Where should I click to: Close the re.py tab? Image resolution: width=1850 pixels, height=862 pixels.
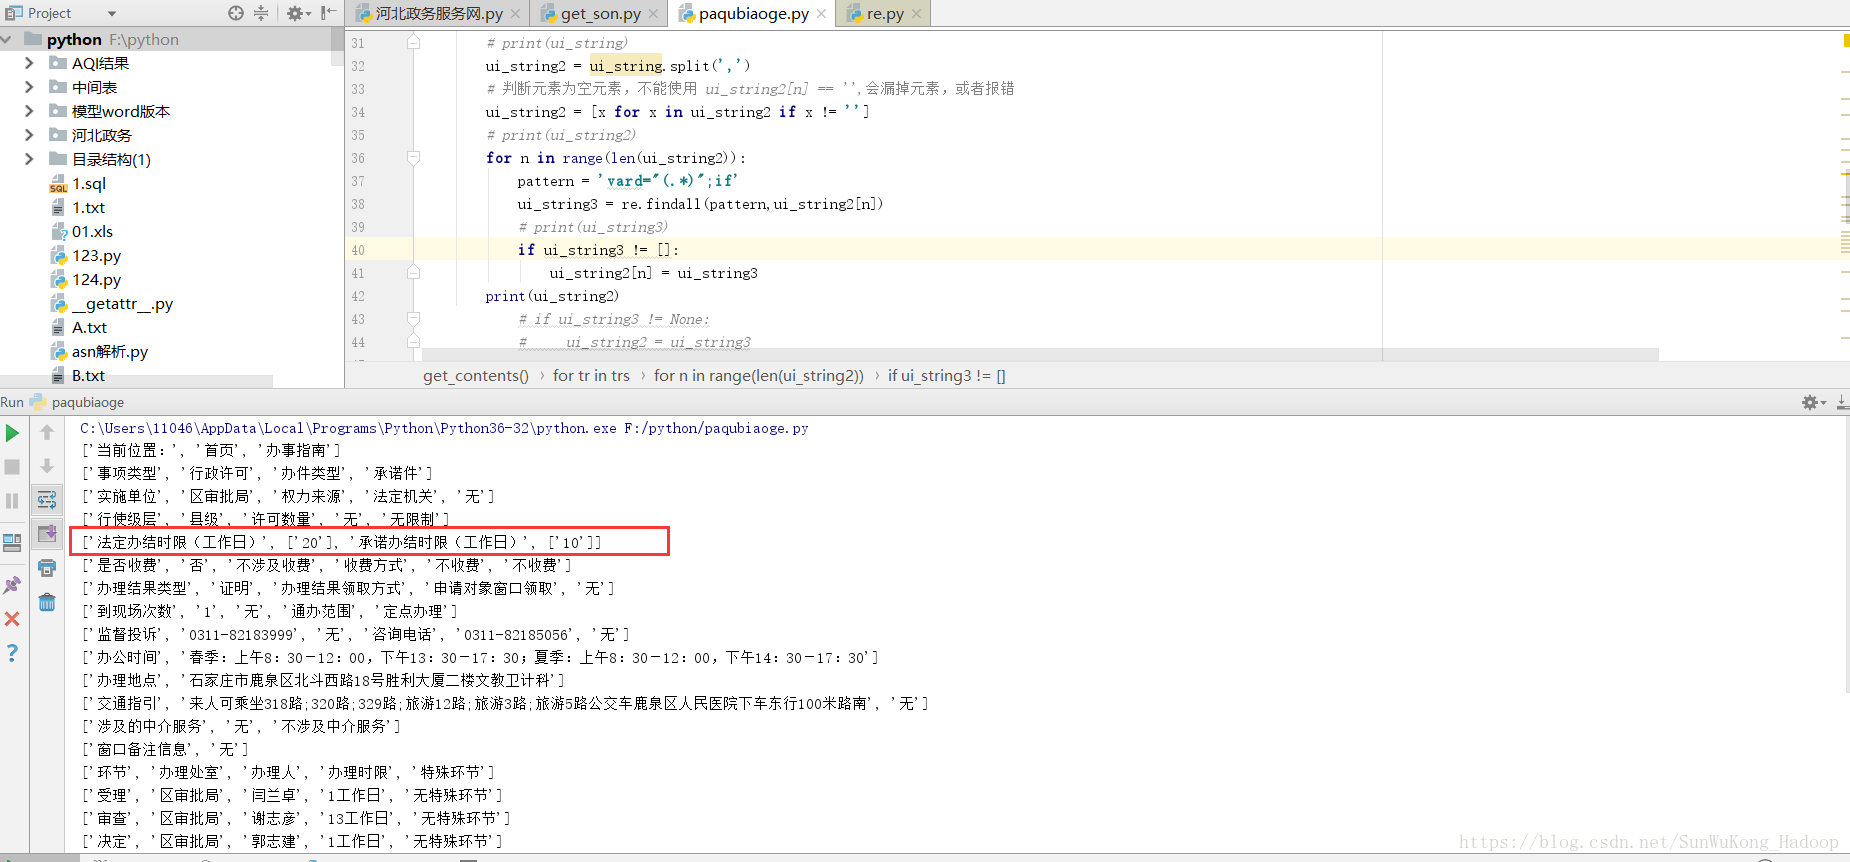(x=916, y=14)
